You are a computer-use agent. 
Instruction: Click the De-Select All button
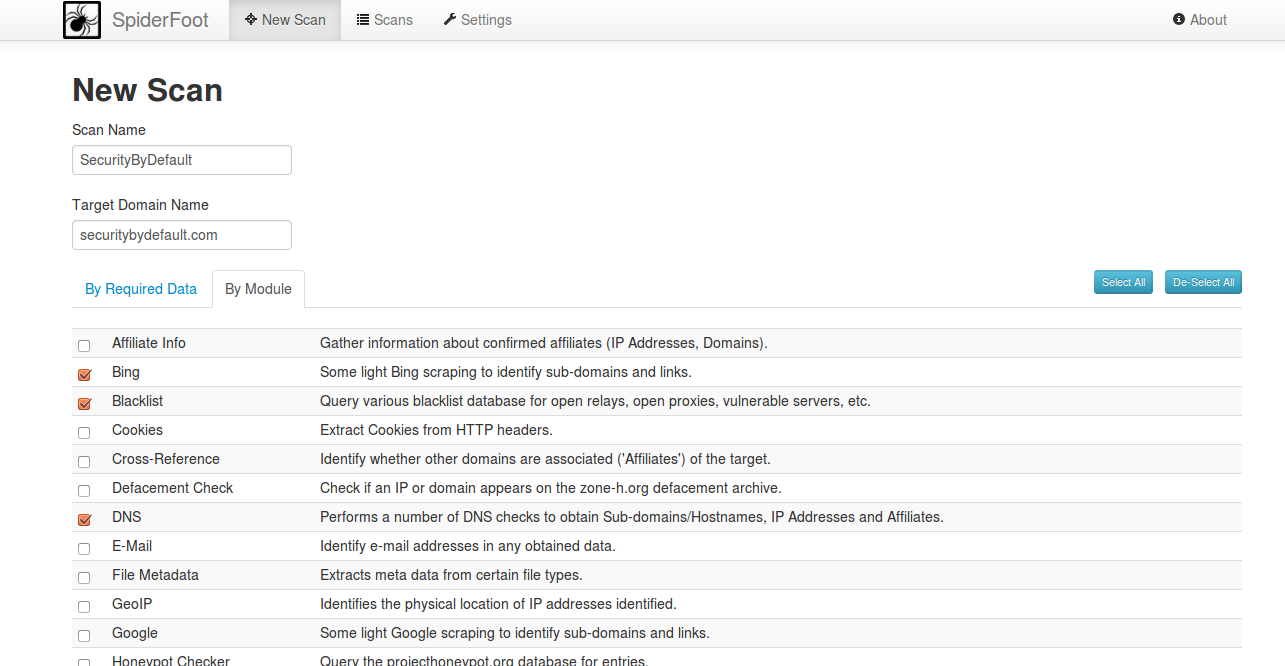point(1203,282)
